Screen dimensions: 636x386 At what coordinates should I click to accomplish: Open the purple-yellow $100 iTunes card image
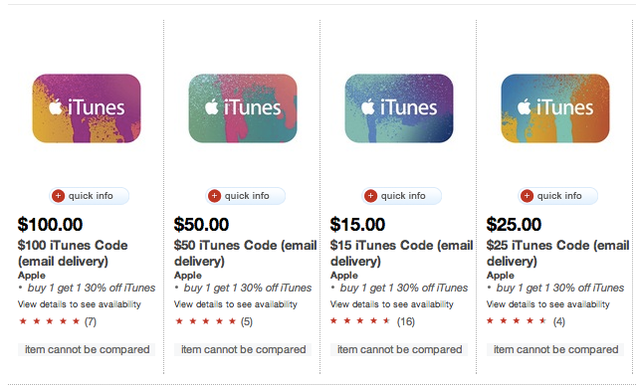tap(86, 108)
